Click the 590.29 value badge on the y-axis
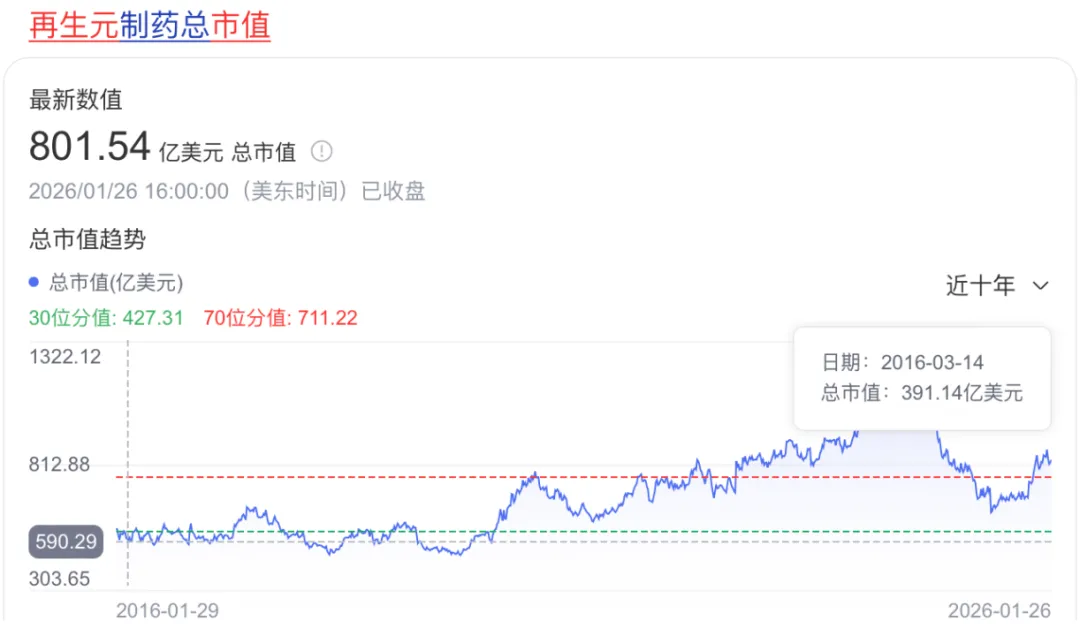The image size is (1080, 636). click(66, 542)
